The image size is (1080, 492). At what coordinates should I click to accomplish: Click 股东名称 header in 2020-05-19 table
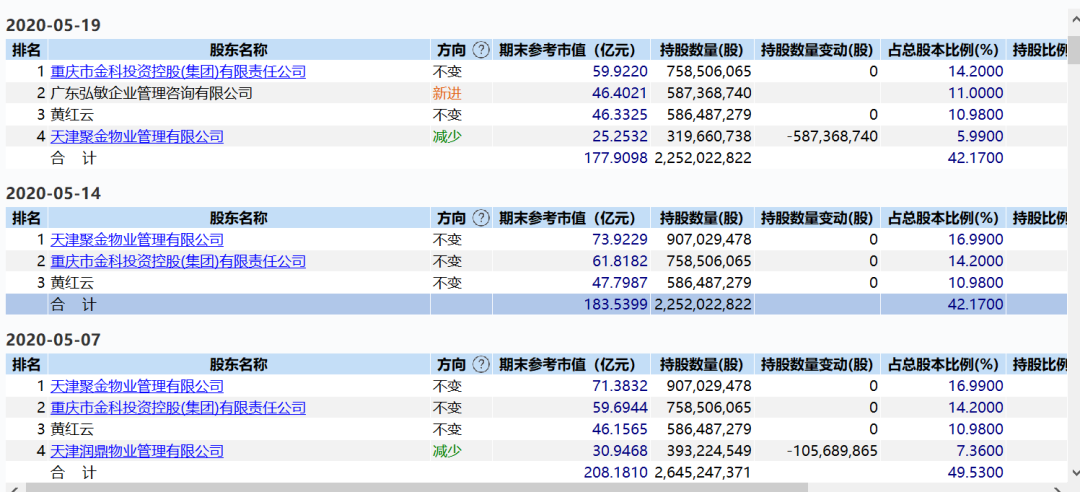[x=239, y=50]
